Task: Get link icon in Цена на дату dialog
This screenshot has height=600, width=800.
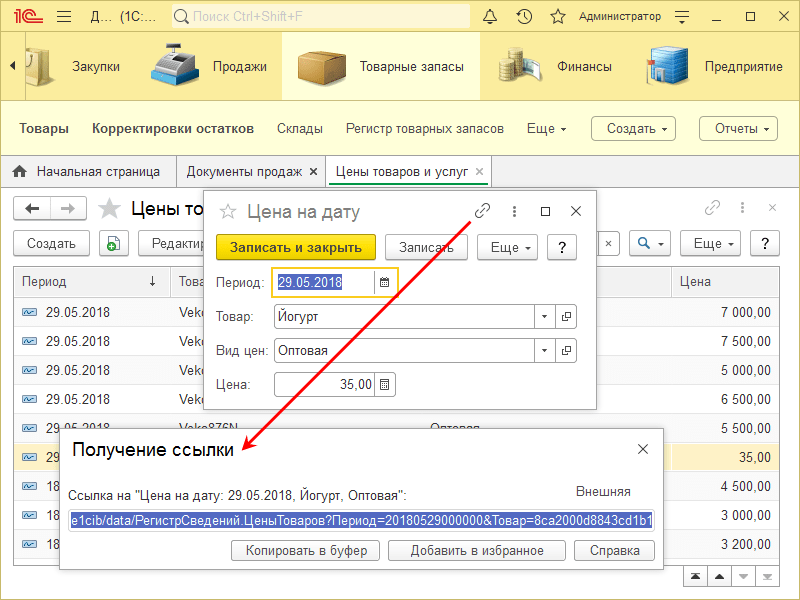Action: pyautogui.click(x=482, y=211)
